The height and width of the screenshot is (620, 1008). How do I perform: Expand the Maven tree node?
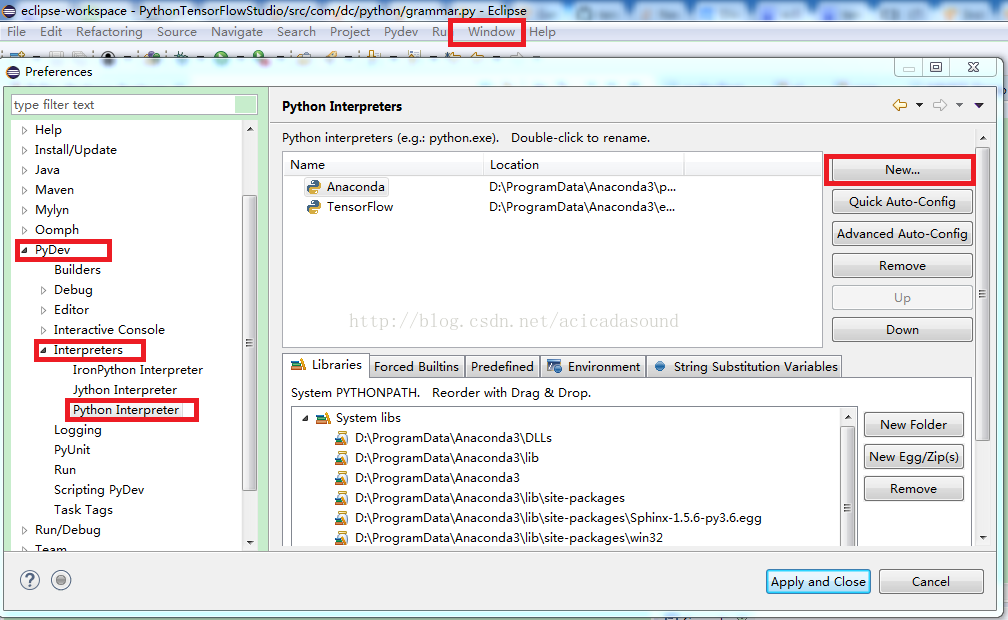point(24,190)
